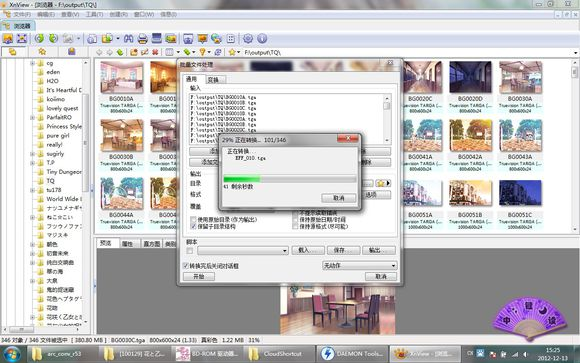This screenshot has height=363, width=580.
Task: Select the Princess Style folder
Action: [64, 127]
